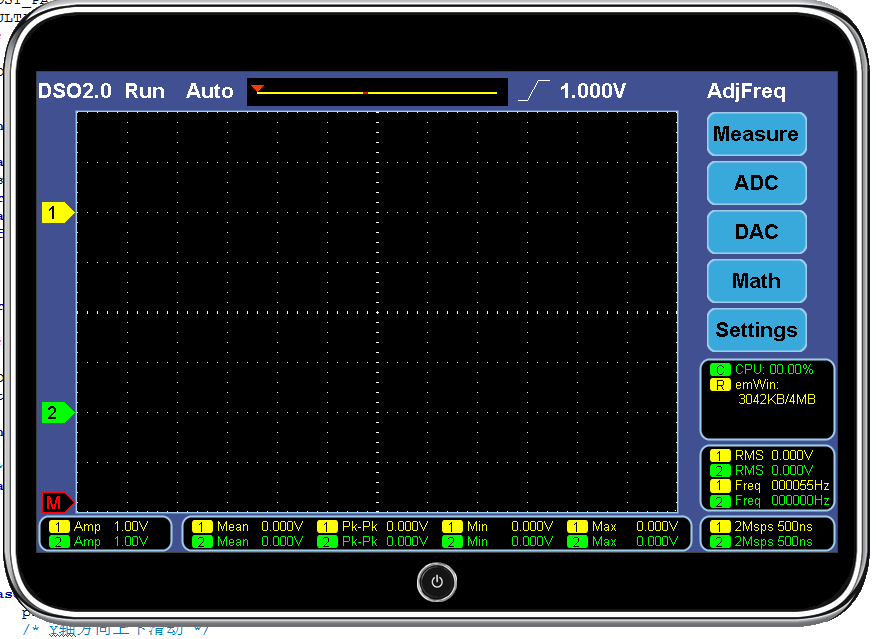Viewport: 876px width, 639px height.
Task: Click yellow 1 badge beside Mean
Action: [x=202, y=527]
